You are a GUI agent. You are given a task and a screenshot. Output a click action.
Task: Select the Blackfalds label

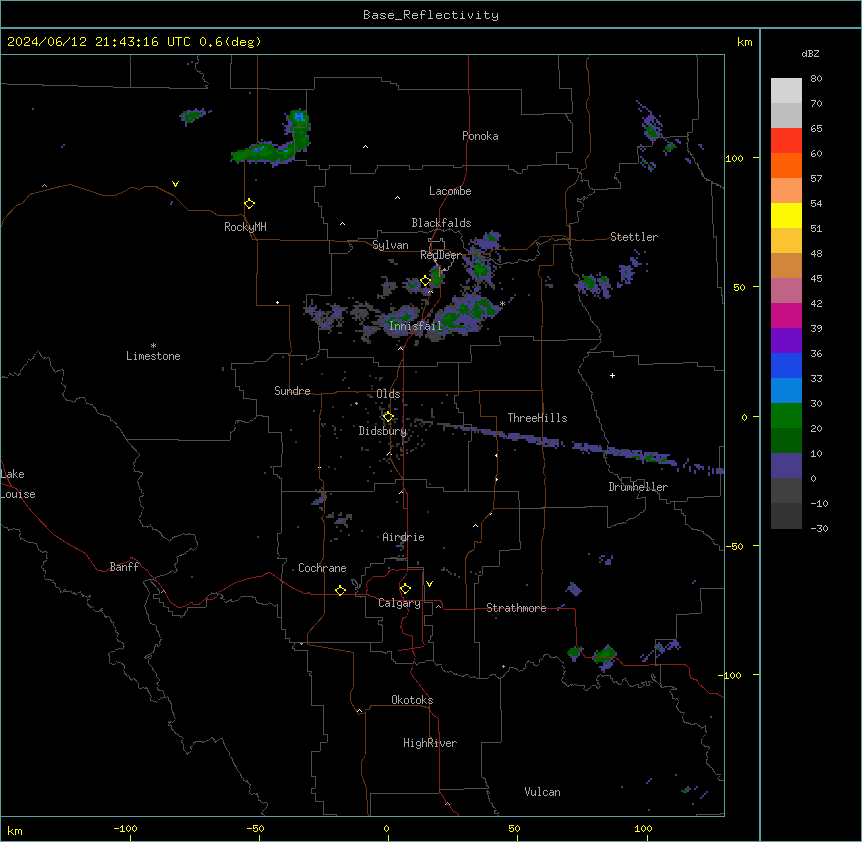[x=441, y=223]
